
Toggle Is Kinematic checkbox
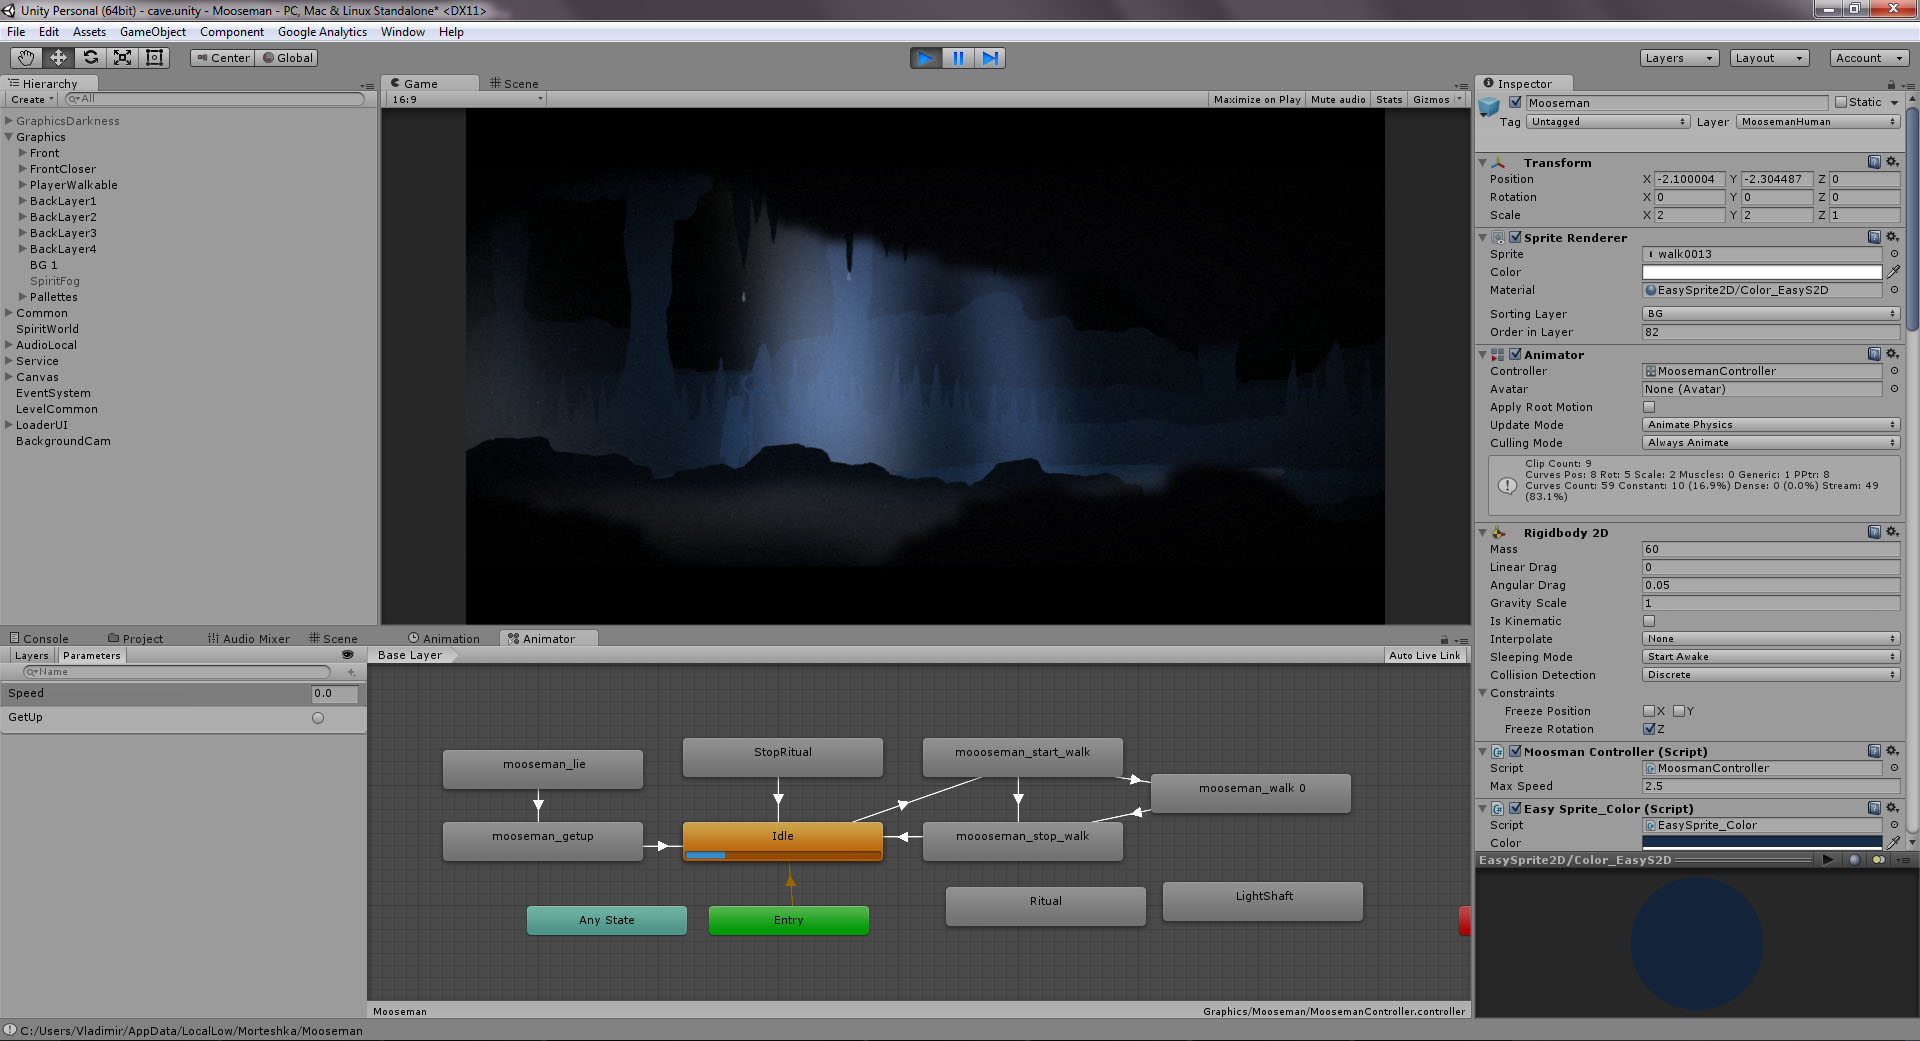click(x=1649, y=621)
